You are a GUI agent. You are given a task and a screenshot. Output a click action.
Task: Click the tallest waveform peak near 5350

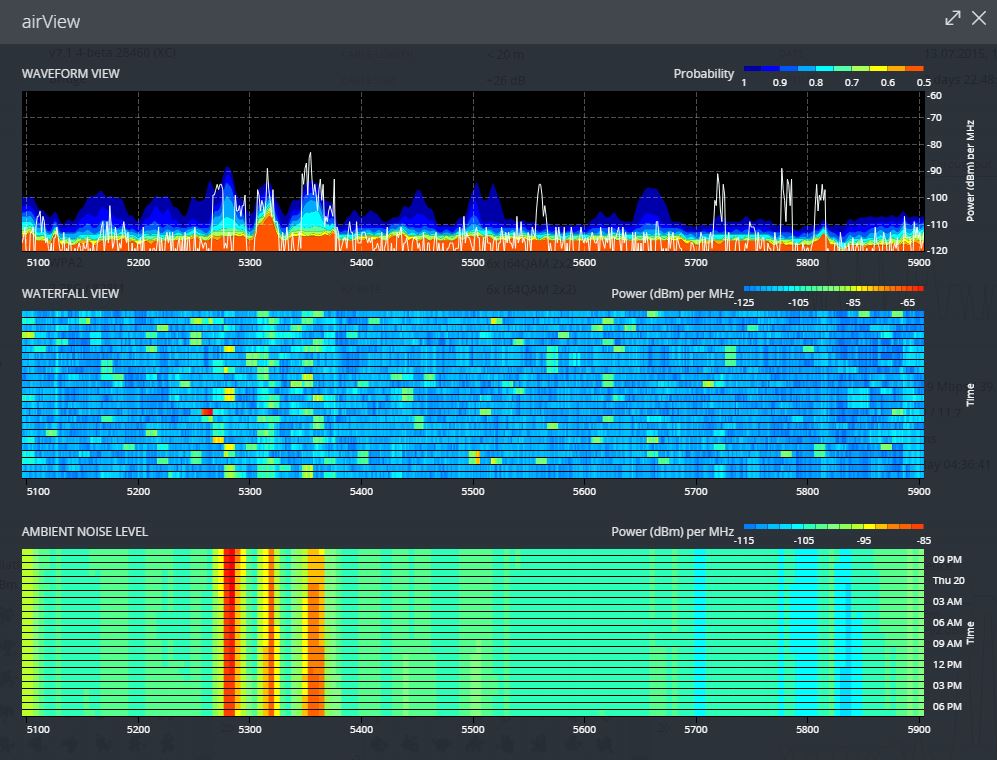coord(310,156)
